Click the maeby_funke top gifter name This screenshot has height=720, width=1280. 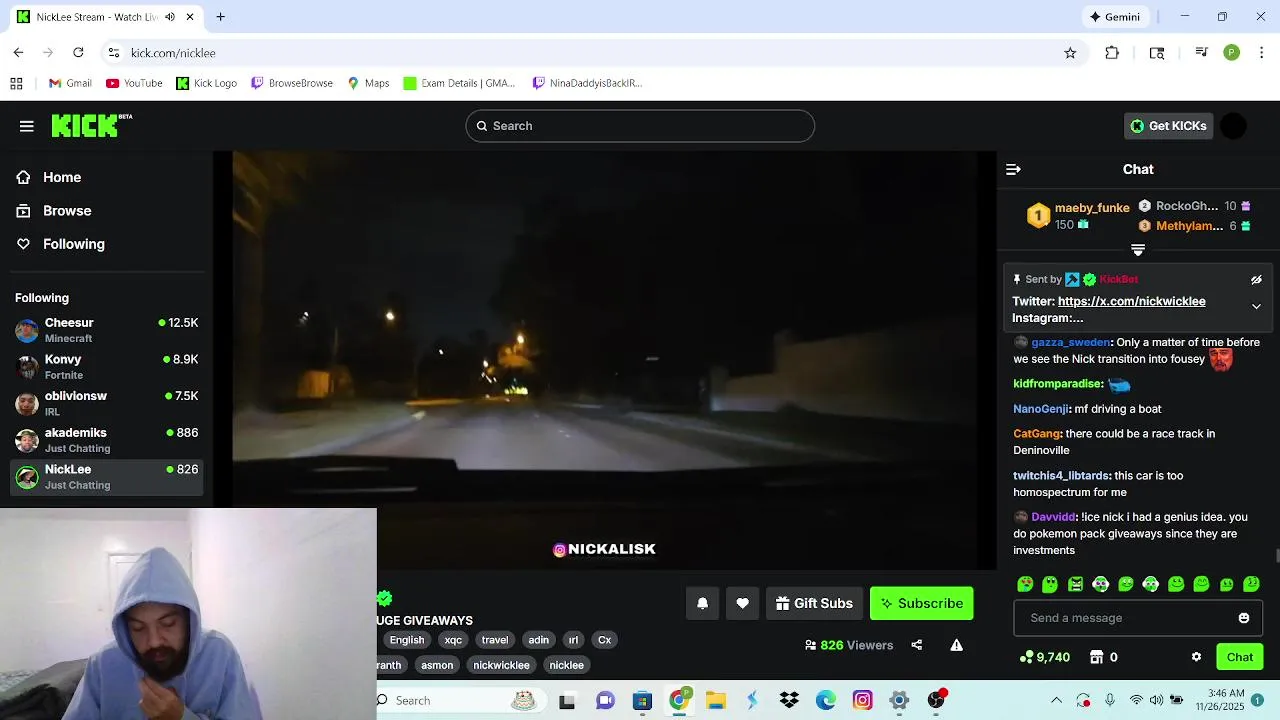pyautogui.click(x=1092, y=208)
